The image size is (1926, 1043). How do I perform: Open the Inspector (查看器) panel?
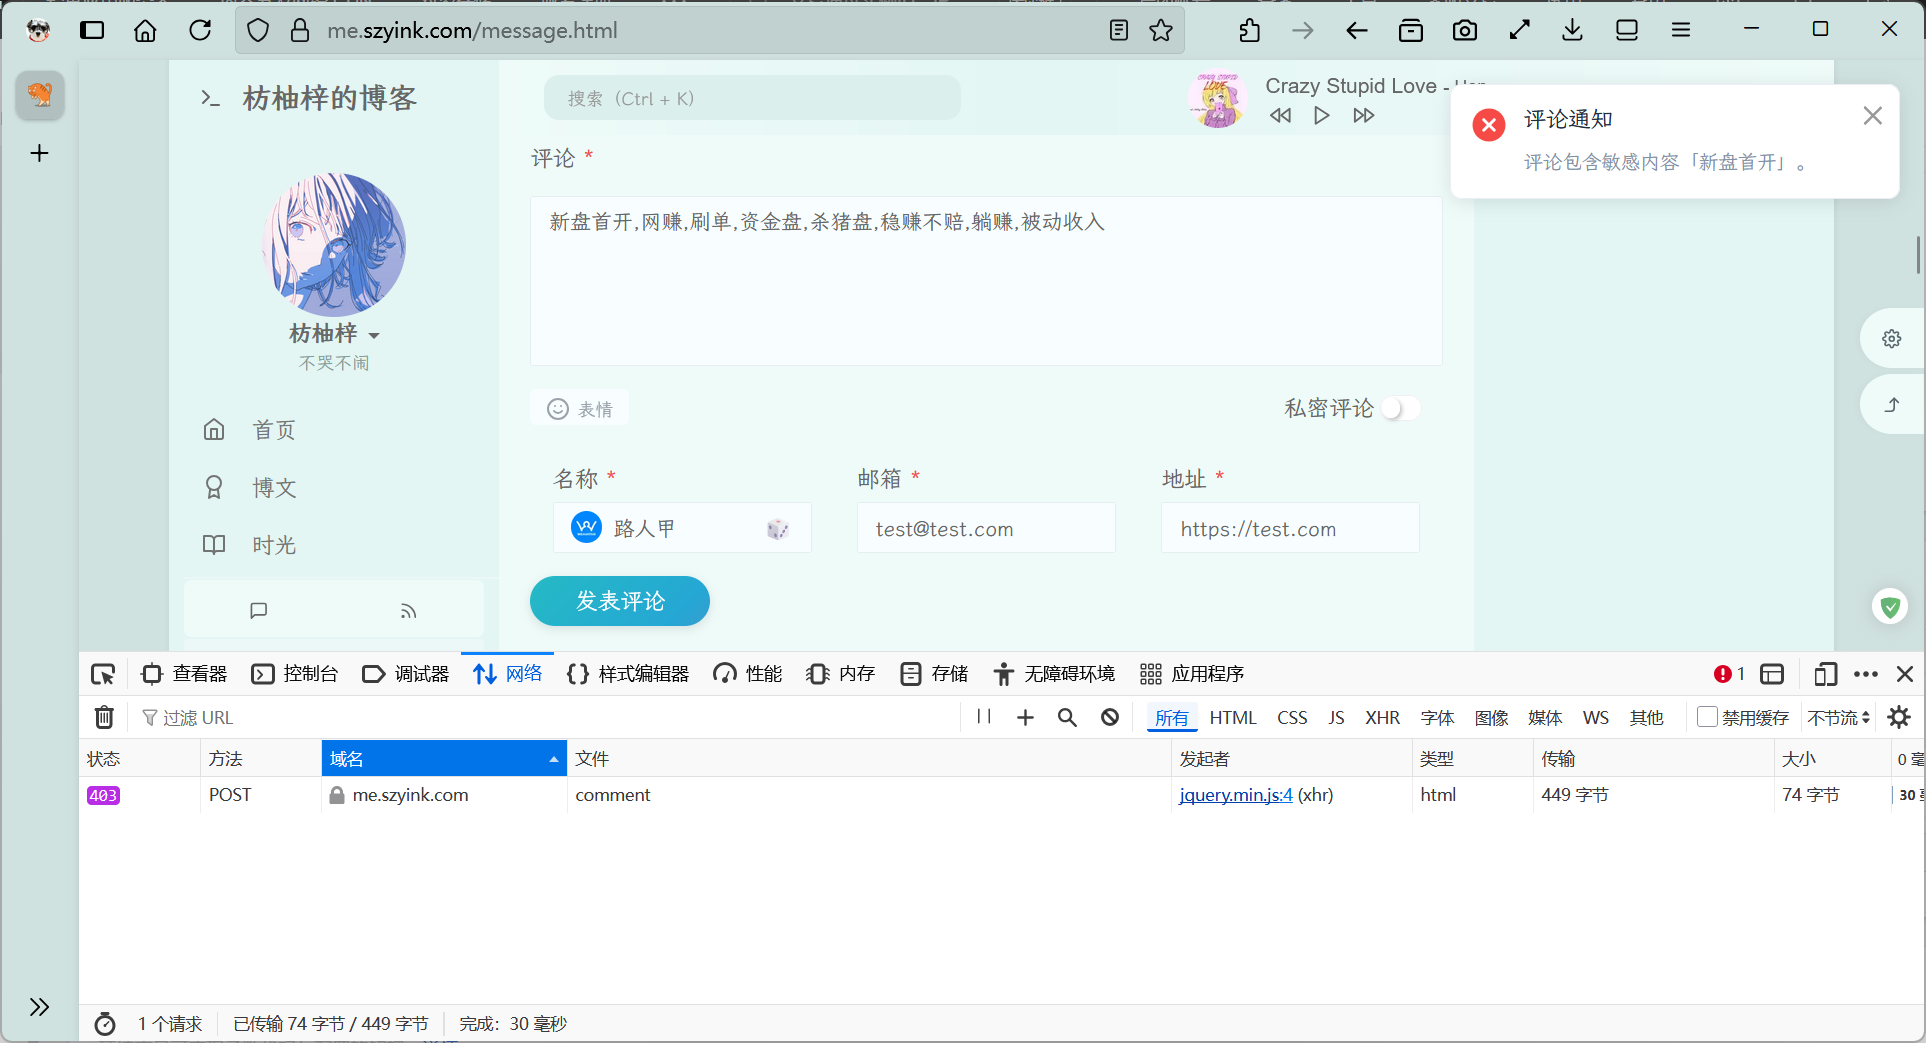[183, 673]
